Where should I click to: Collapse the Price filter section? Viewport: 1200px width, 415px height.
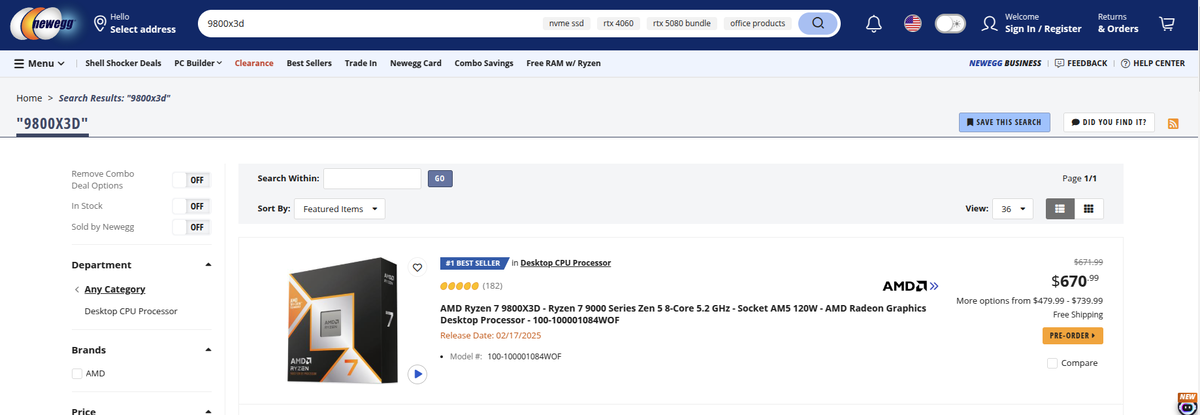(208, 411)
